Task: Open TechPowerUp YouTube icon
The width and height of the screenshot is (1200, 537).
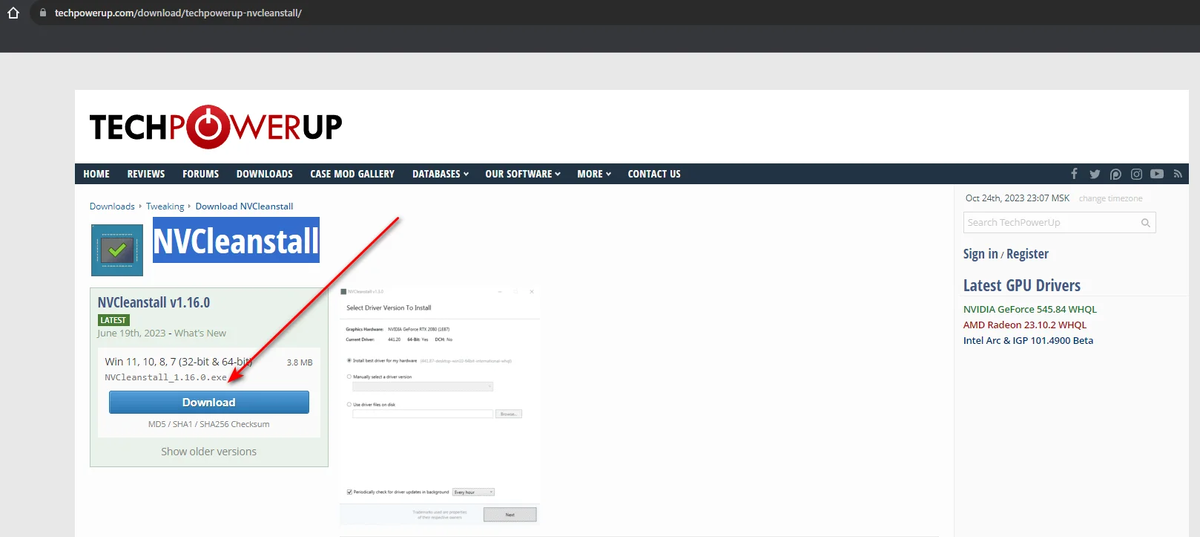Action: click(x=1157, y=174)
